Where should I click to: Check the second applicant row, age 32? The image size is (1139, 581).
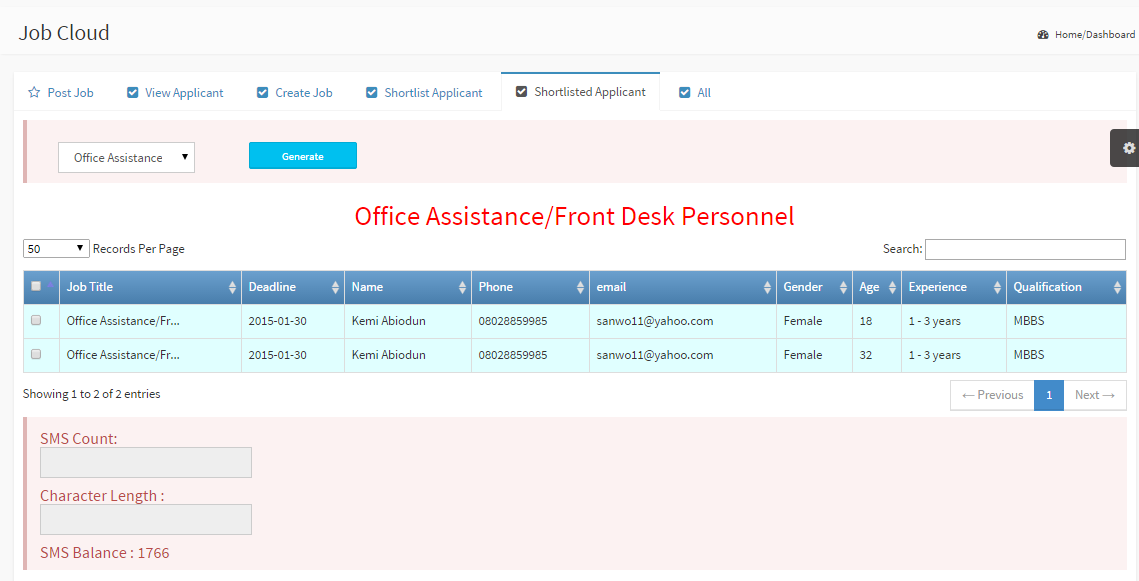(x=36, y=355)
